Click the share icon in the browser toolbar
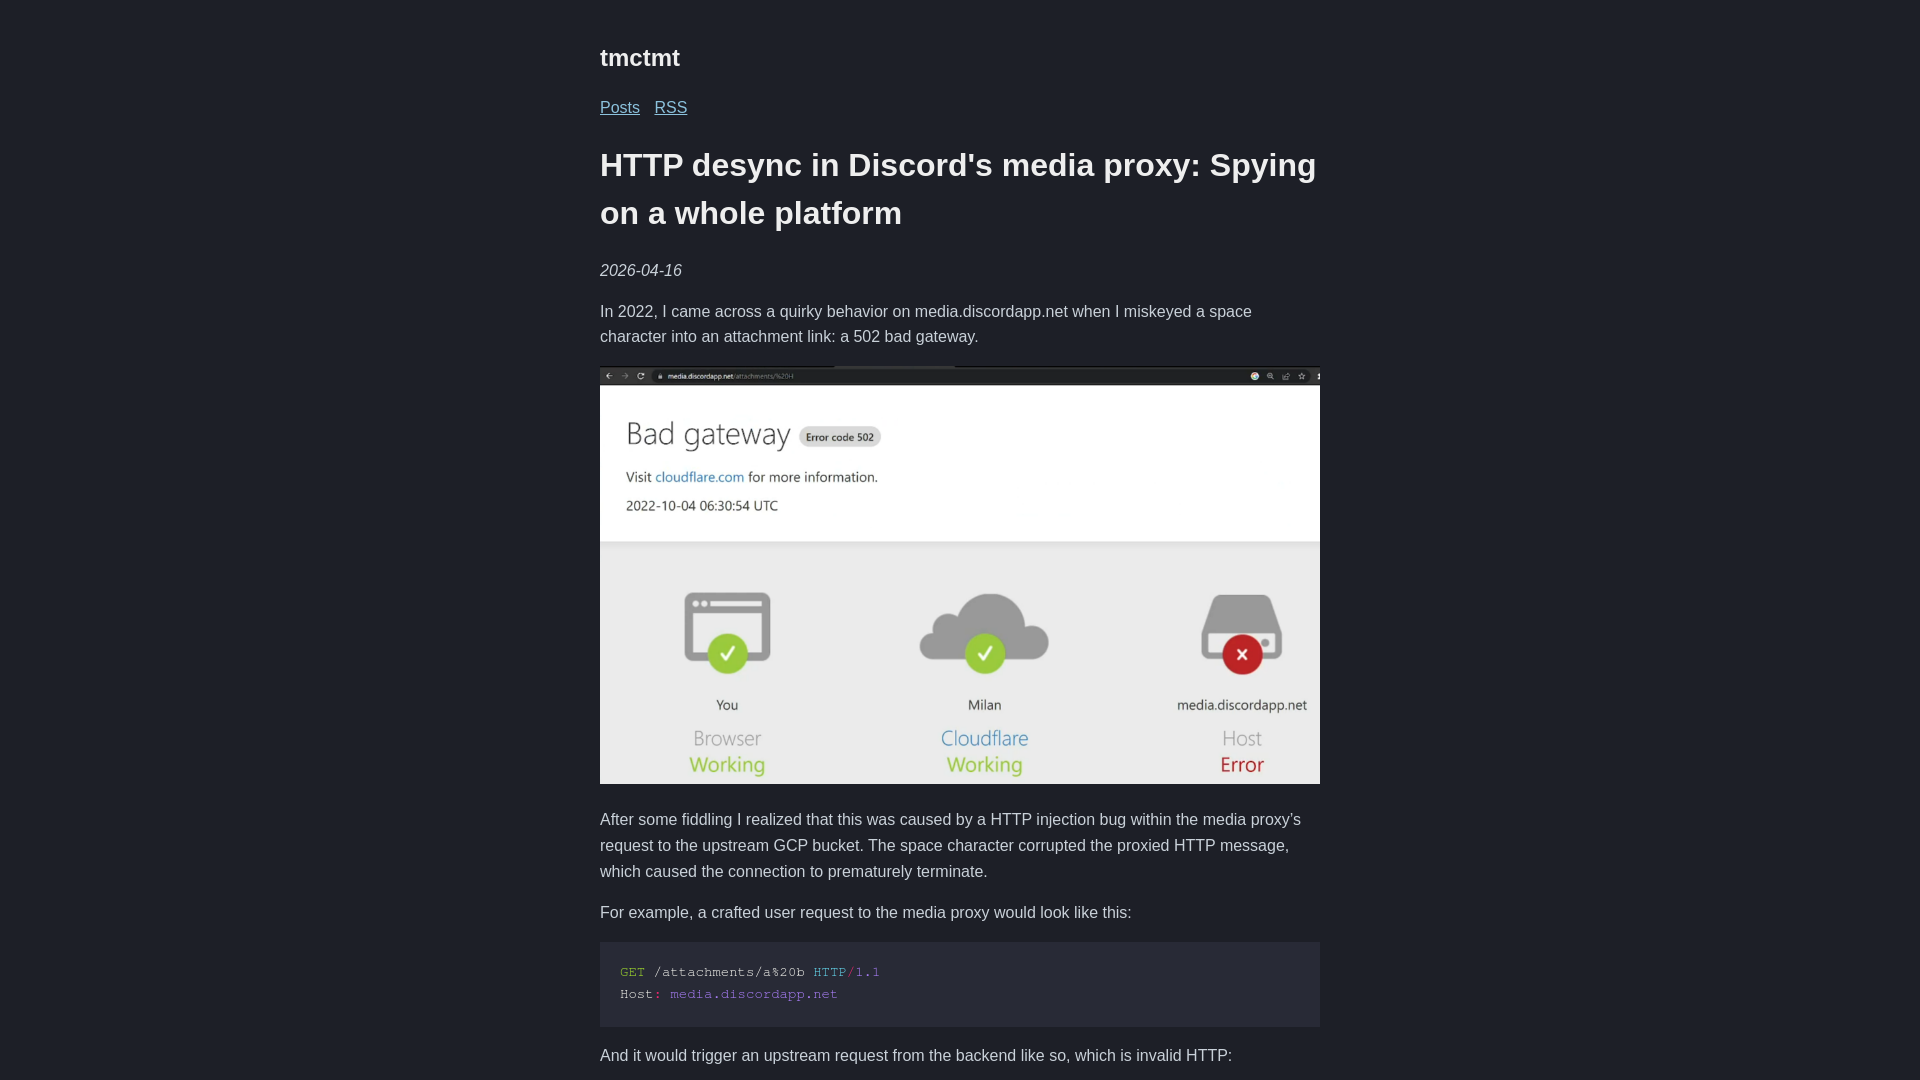Image resolution: width=1920 pixels, height=1080 pixels. pos(1285,376)
